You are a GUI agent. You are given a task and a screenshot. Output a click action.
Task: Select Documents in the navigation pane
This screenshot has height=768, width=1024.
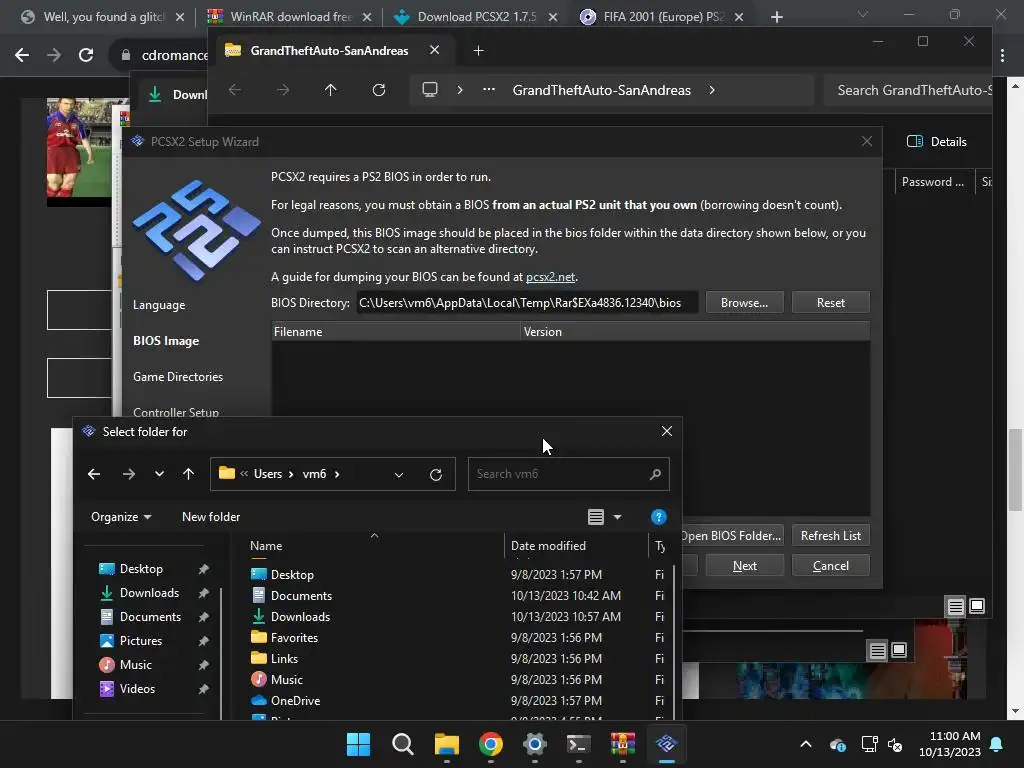pyautogui.click(x=150, y=616)
